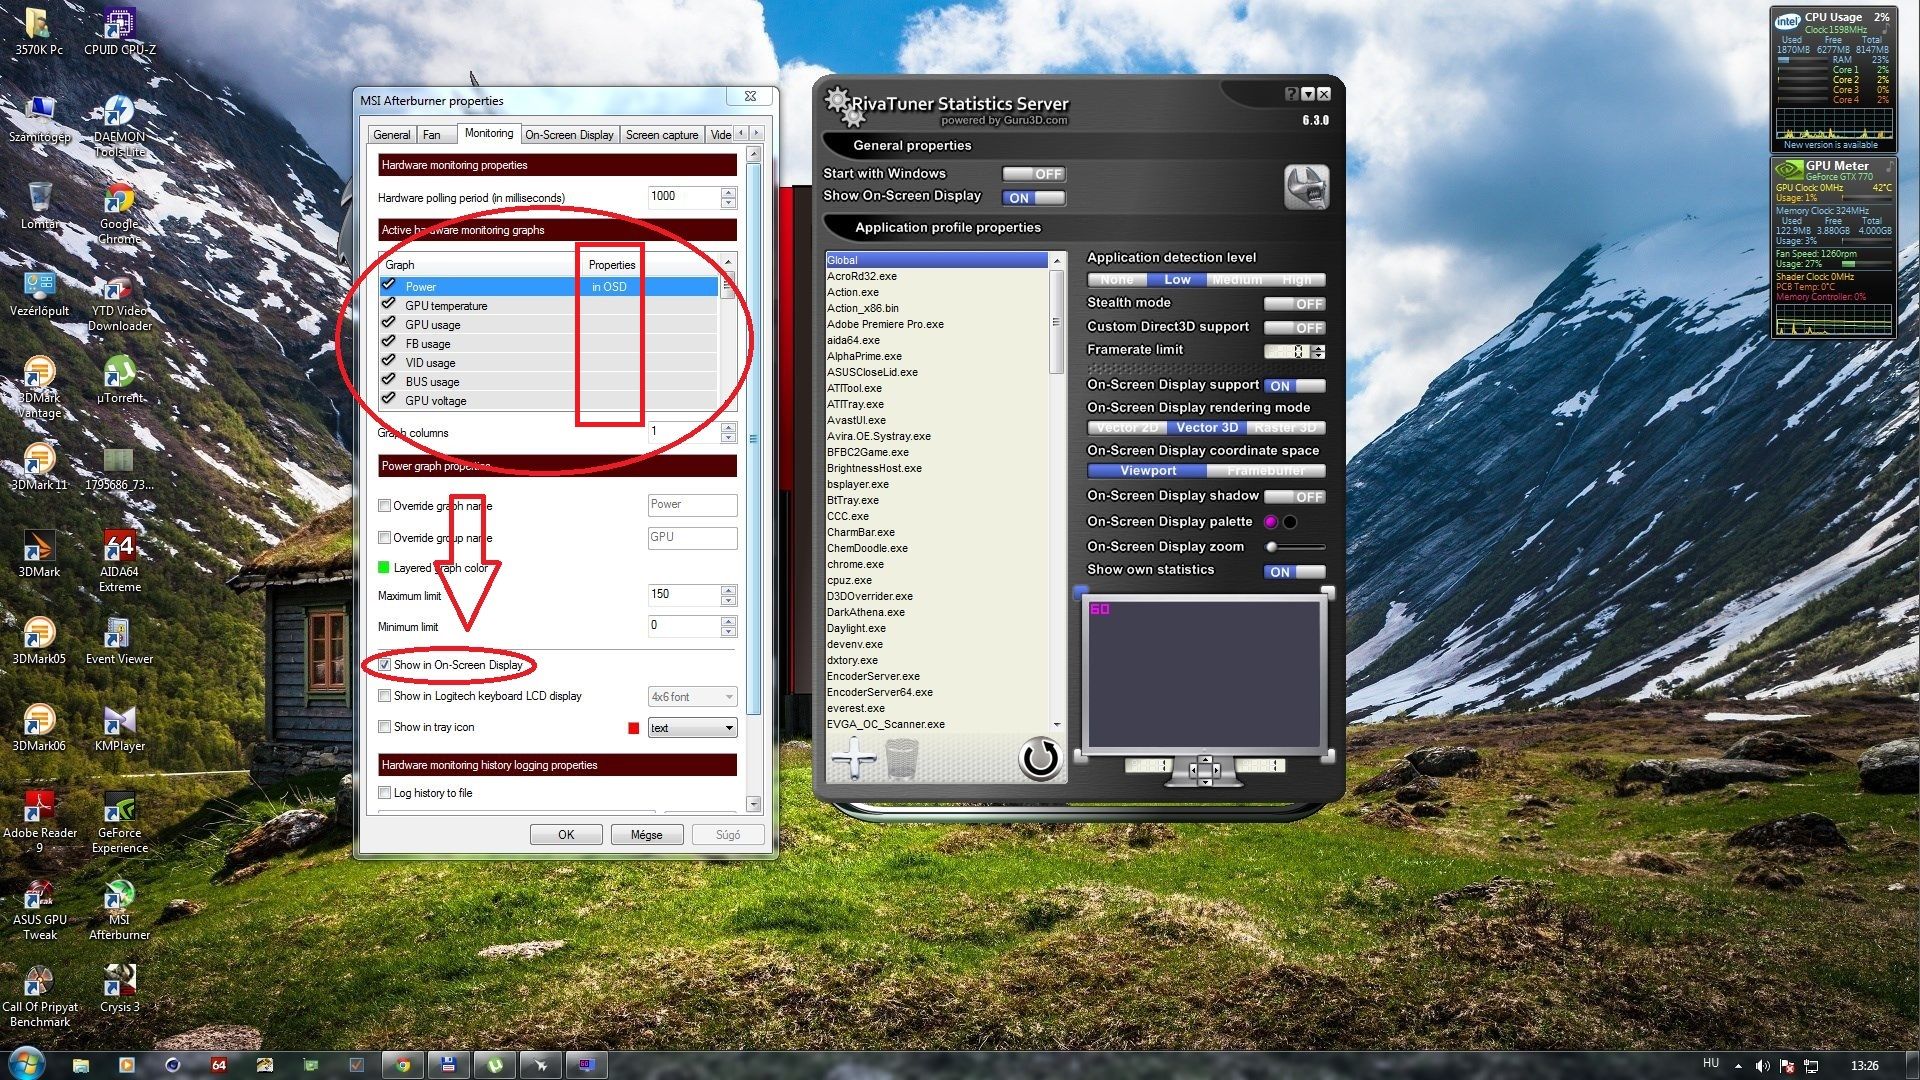Toggle Show in On-Screen Display checkbox
Image resolution: width=1920 pixels, height=1080 pixels.
[385, 665]
